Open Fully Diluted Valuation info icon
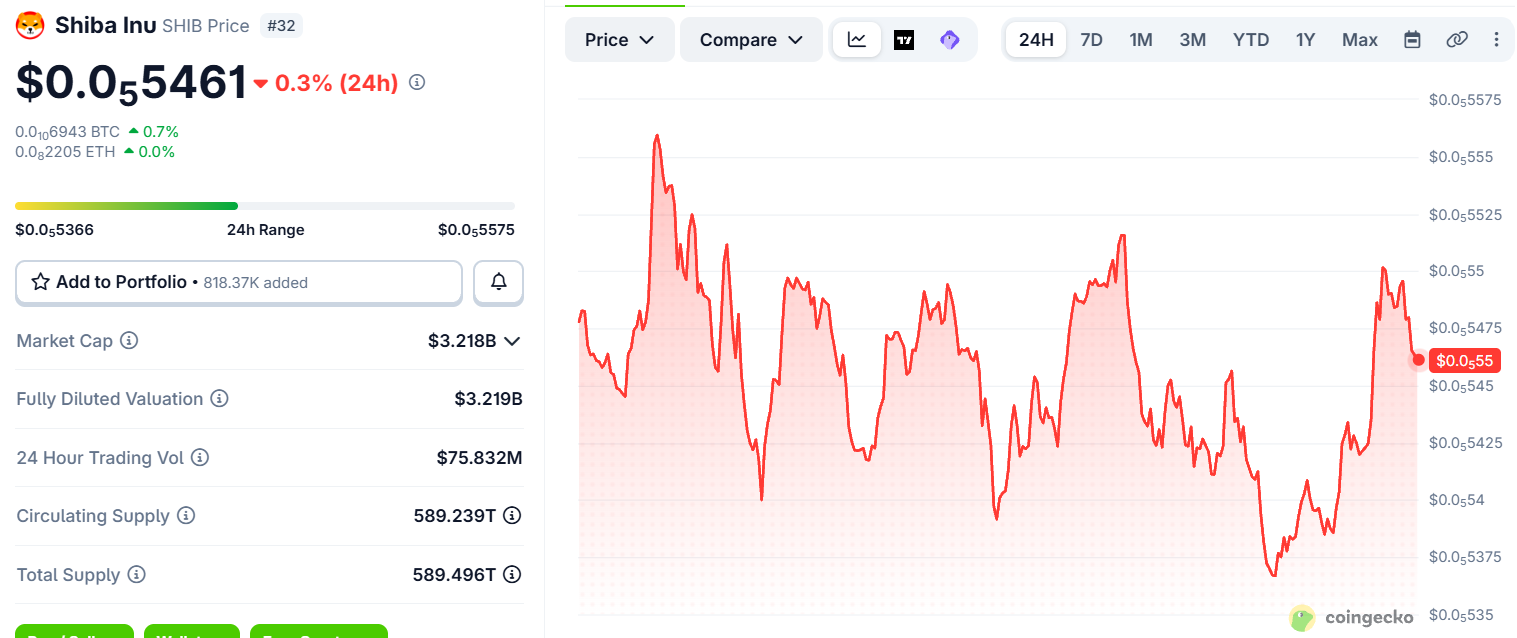The width and height of the screenshot is (1517, 638). click(x=219, y=398)
